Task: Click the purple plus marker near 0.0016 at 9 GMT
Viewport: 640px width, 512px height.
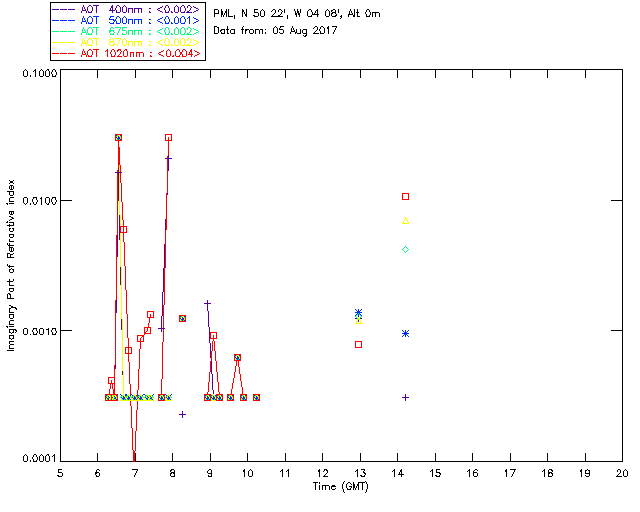Action: [207, 303]
